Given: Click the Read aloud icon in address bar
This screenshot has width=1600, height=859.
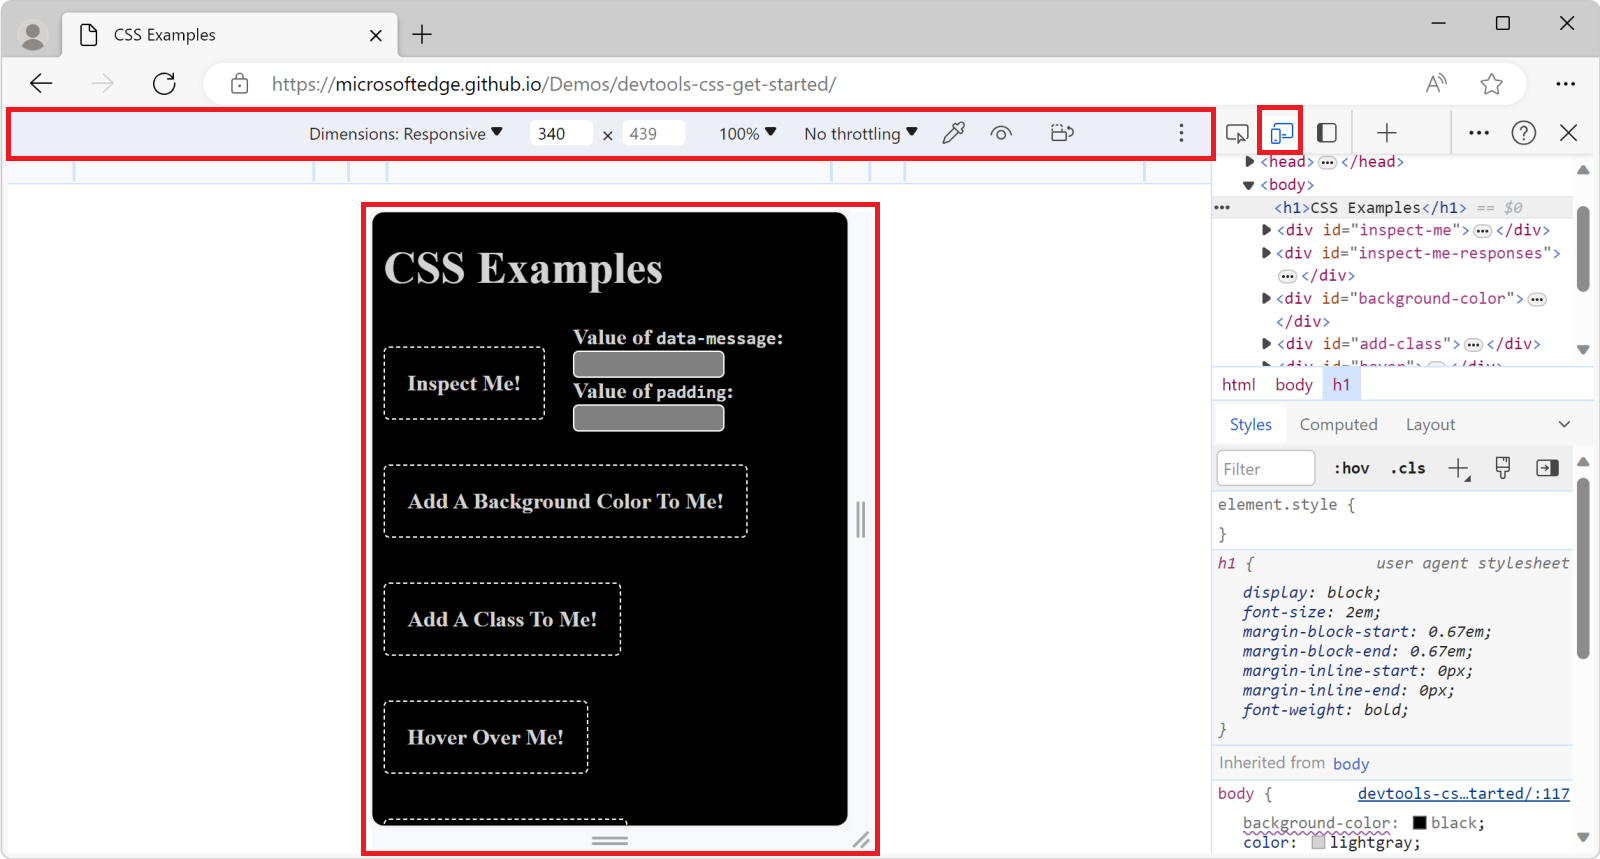Looking at the screenshot, I should point(1436,84).
